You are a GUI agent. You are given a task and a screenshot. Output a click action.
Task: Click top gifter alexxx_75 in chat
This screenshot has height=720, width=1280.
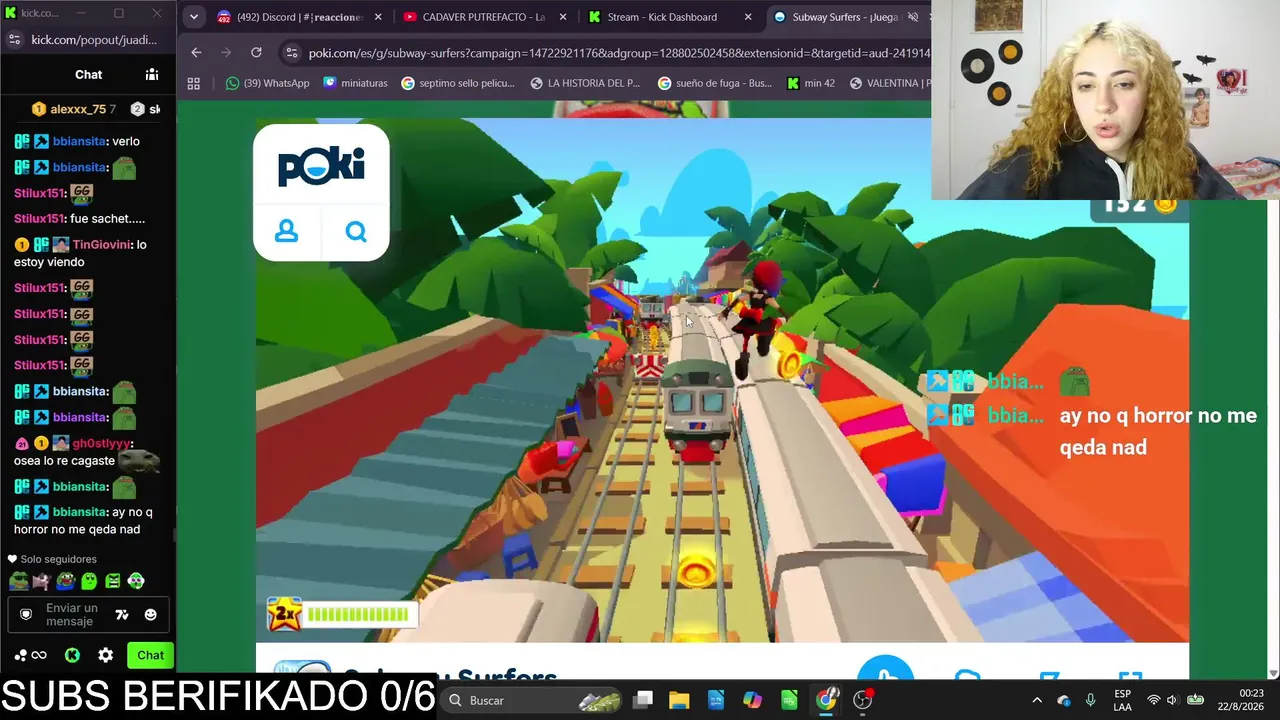pos(77,109)
